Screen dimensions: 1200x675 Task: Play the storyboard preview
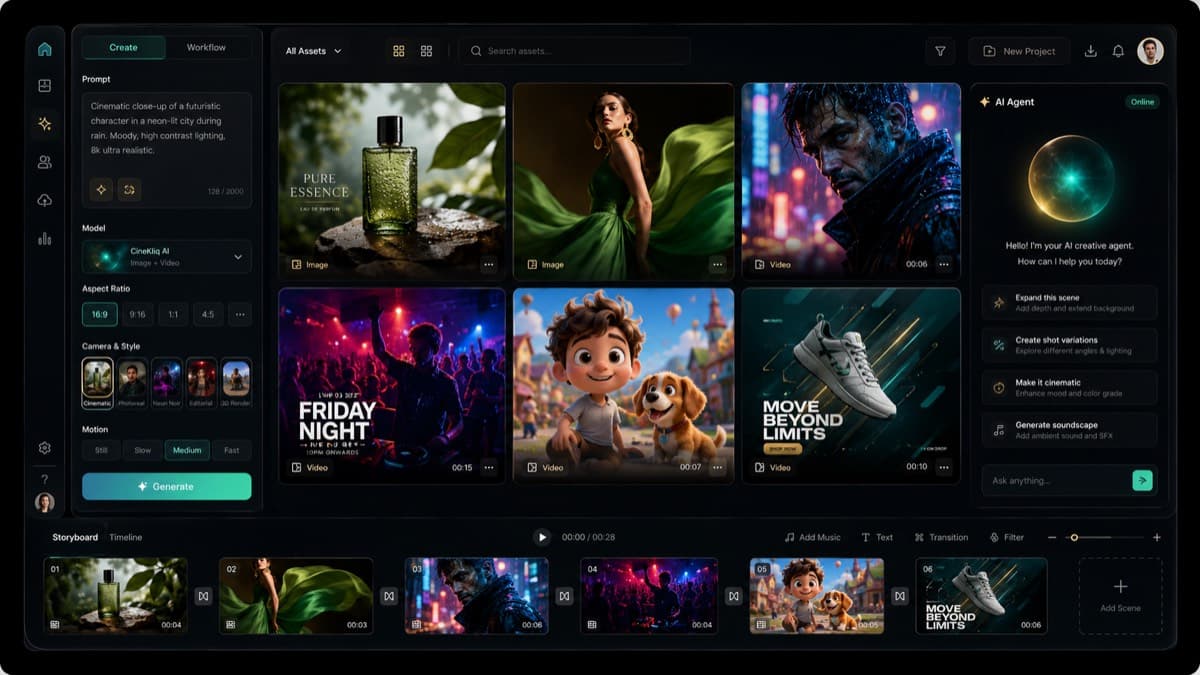[x=542, y=538]
